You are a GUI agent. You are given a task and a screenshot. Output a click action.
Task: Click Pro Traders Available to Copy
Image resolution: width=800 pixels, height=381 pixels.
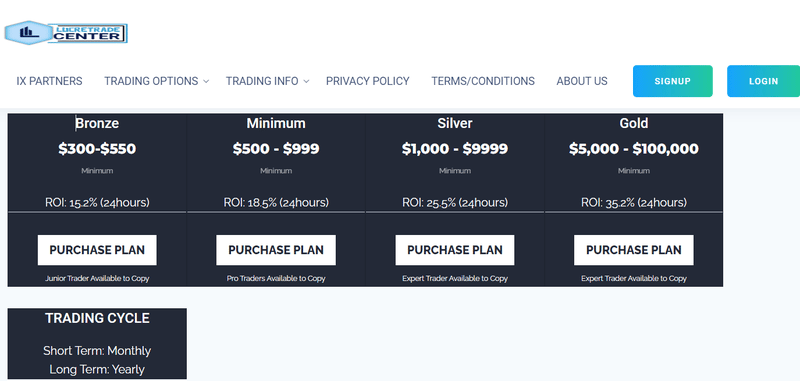point(276,278)
